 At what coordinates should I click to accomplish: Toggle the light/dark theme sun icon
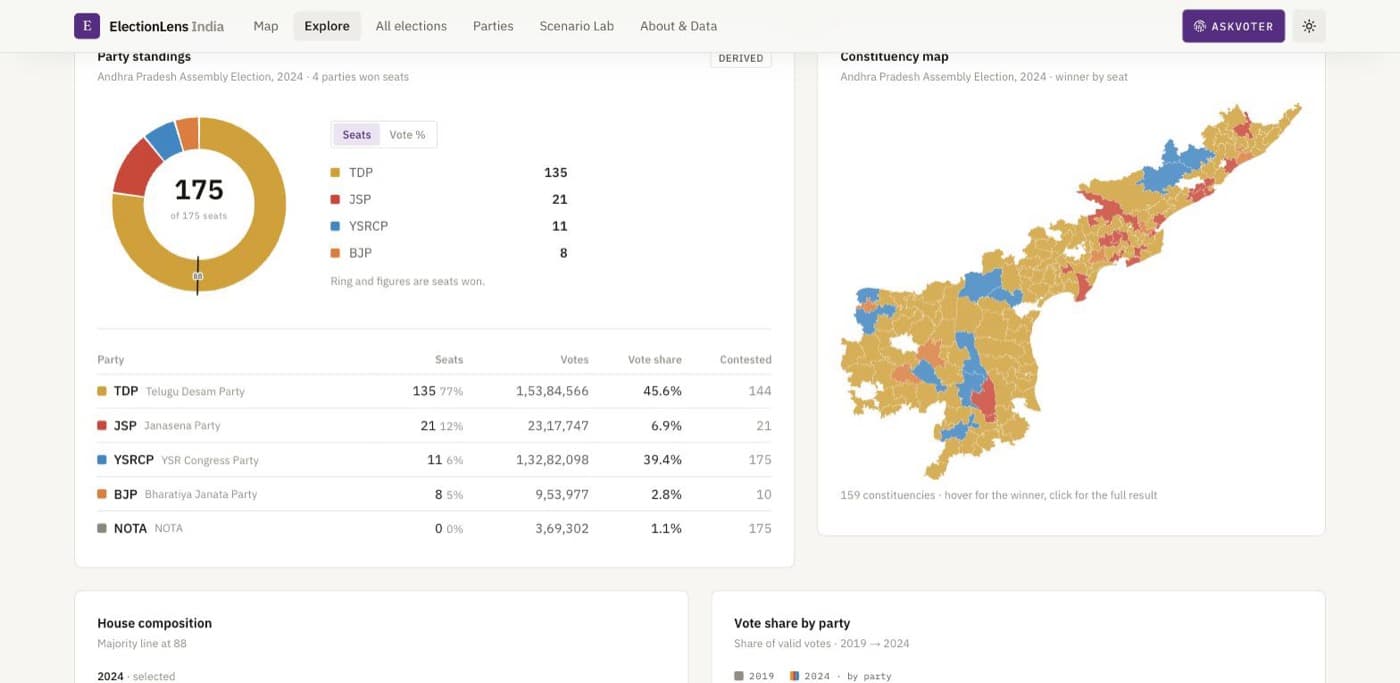[x=1309, y=26]
